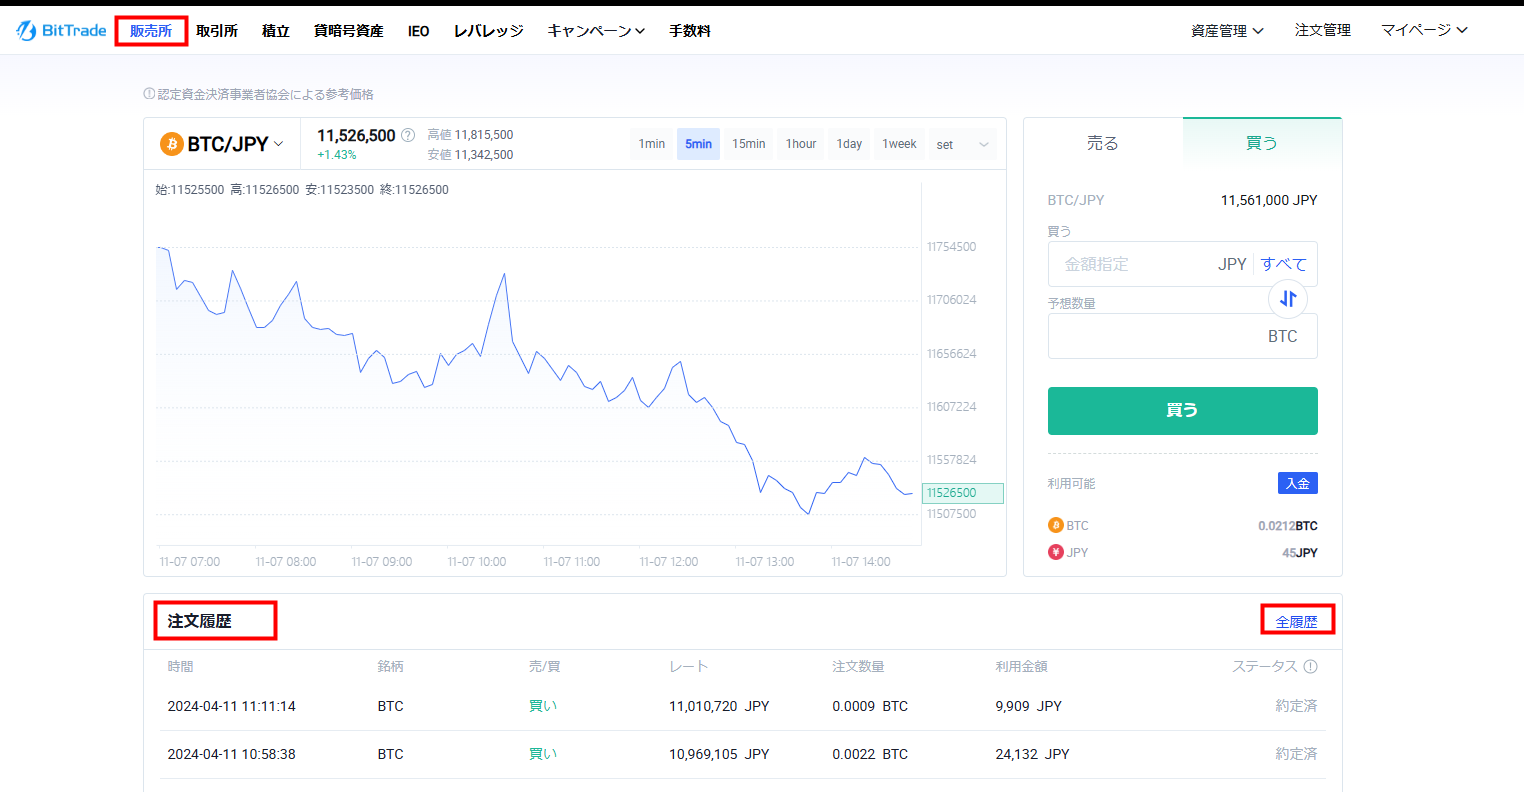Switch chart to 1day interval
This screenshot has height=792, width=1524.
849,144
